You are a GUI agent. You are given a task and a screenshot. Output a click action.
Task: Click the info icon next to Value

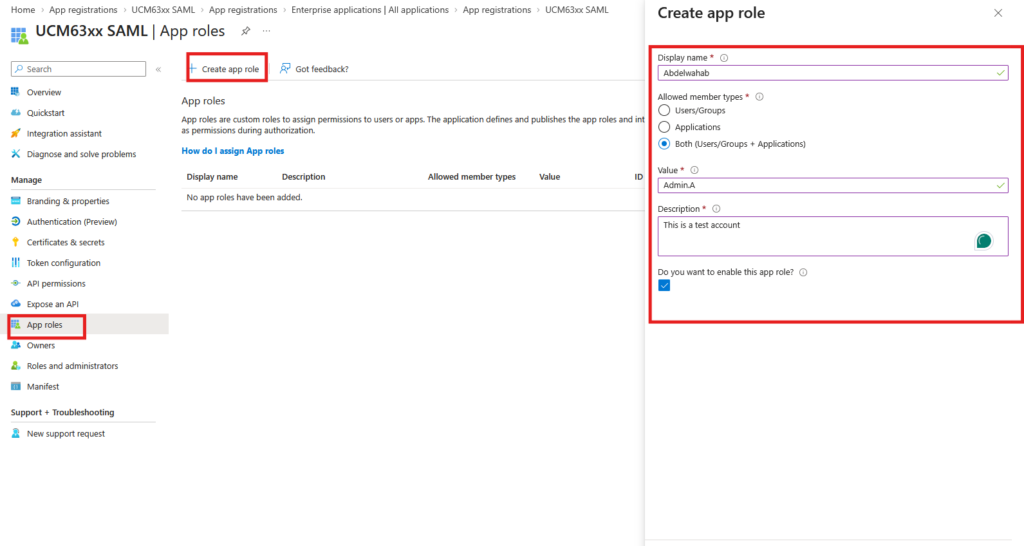[x=694, y=170]
